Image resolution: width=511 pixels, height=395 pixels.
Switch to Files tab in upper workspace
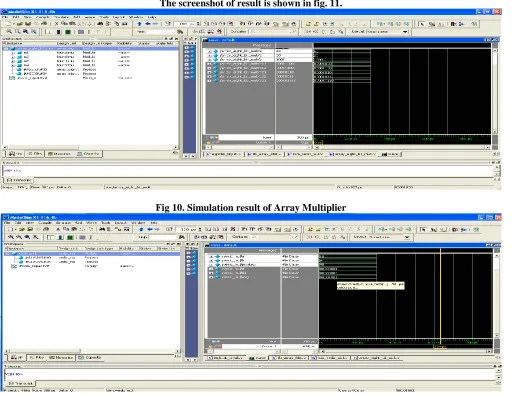pyautogui.click(x=35, y=154)
